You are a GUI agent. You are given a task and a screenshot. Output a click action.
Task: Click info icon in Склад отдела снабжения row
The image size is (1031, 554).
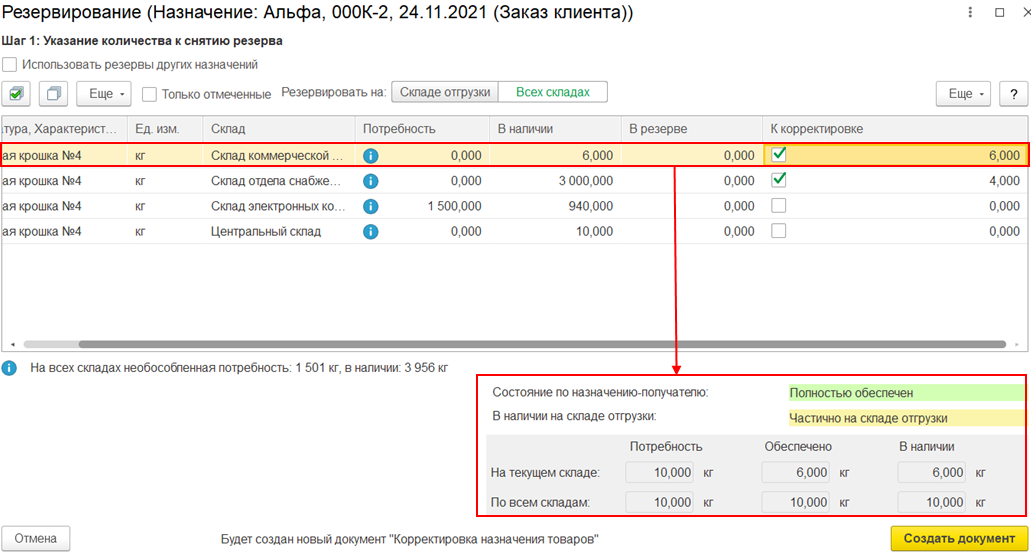pyautogui.click(x=371, y=181)
